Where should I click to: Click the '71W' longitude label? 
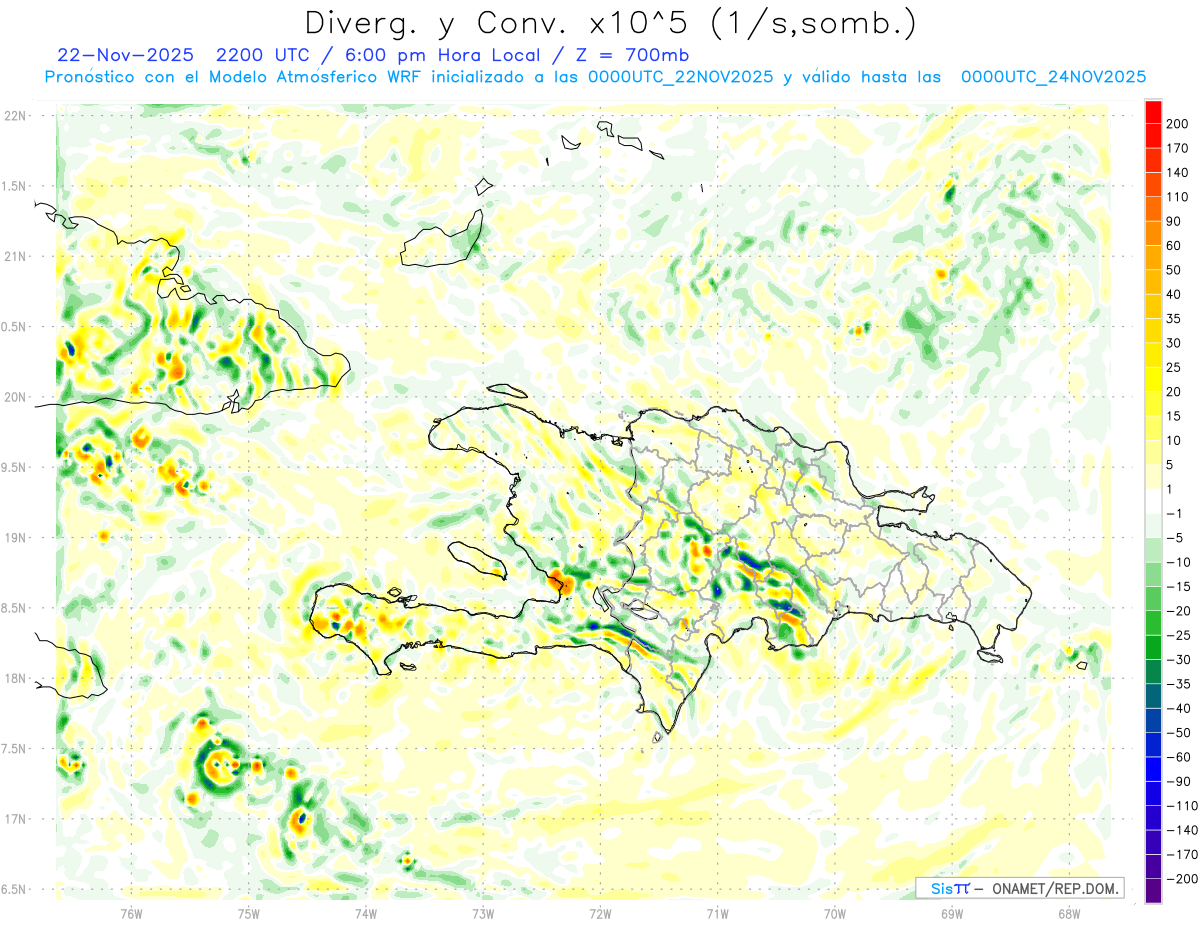pos(717,913)
